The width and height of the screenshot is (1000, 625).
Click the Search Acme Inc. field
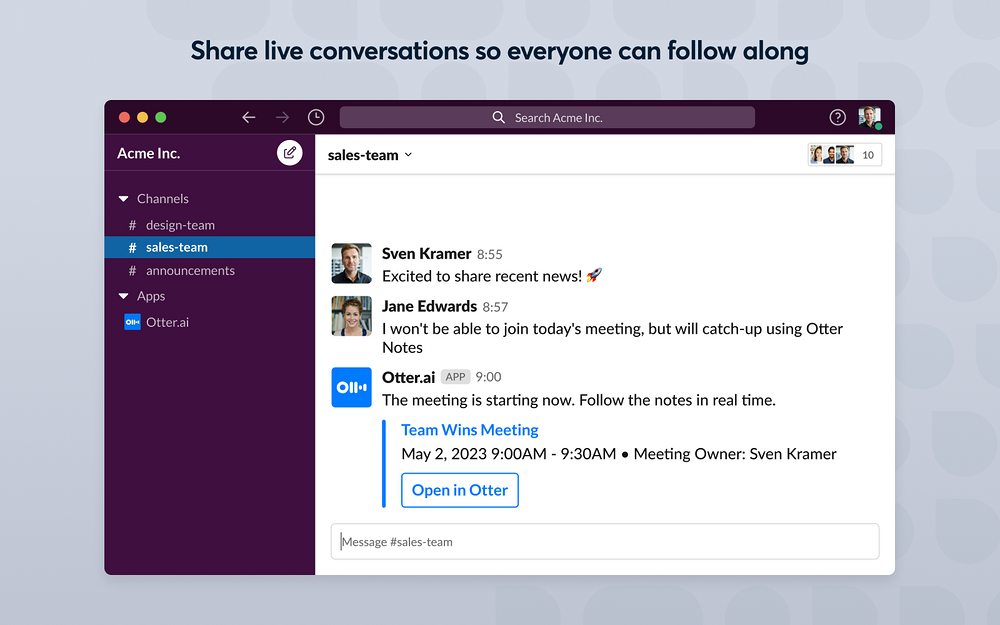547,117
